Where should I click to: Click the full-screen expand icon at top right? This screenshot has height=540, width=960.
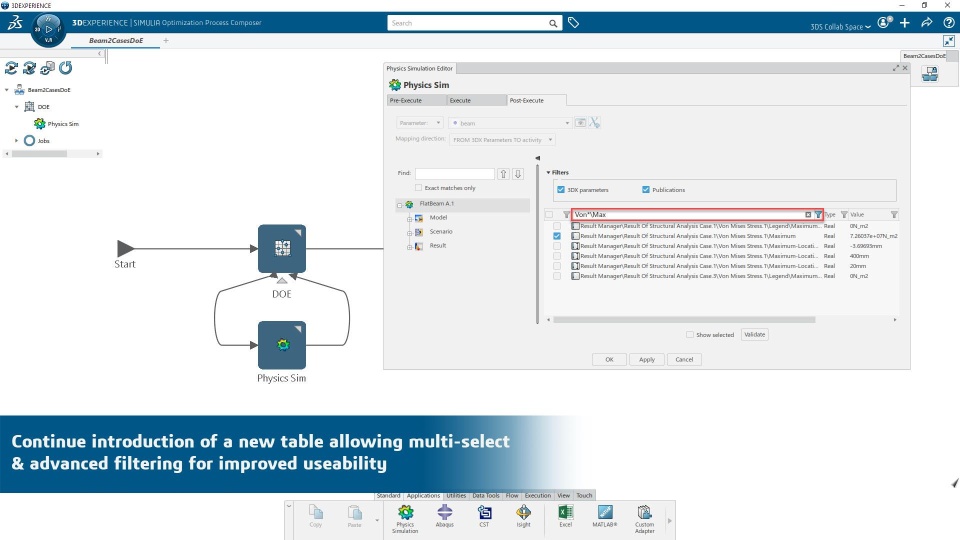click(949, 41)
